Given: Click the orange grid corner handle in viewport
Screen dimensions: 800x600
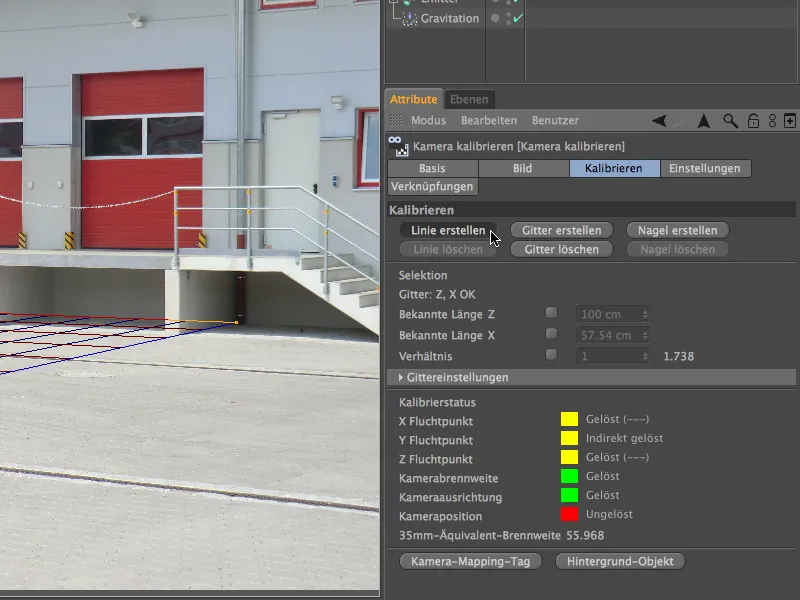Looking at the screenshot, I should (x=236, y=322).
